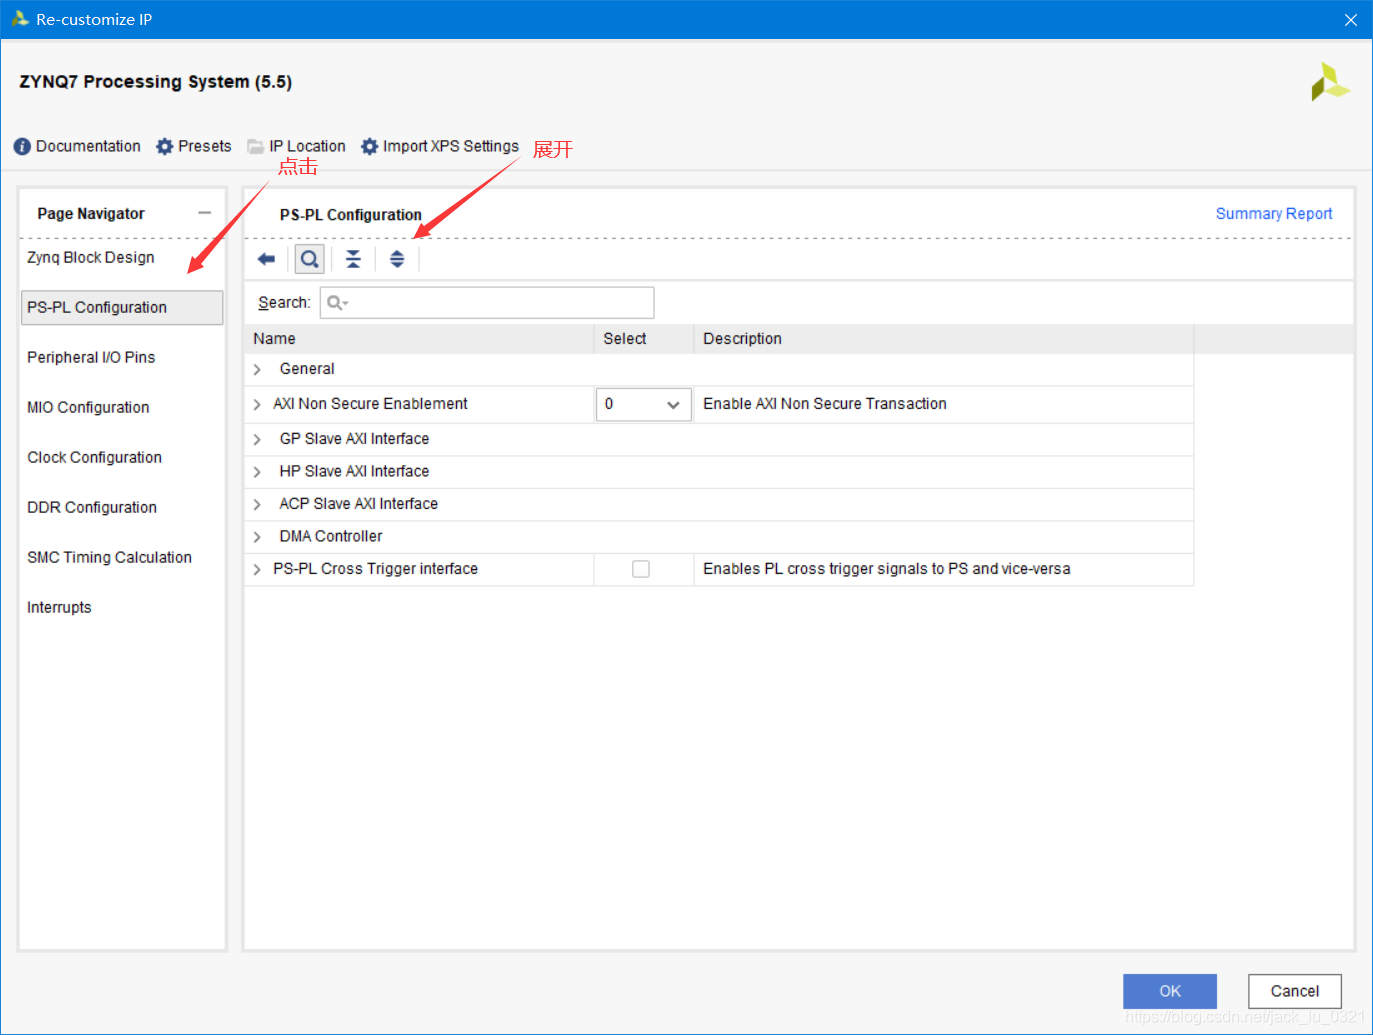Expand the AXI Non Secure Enablement row

[x=257, y=405]
